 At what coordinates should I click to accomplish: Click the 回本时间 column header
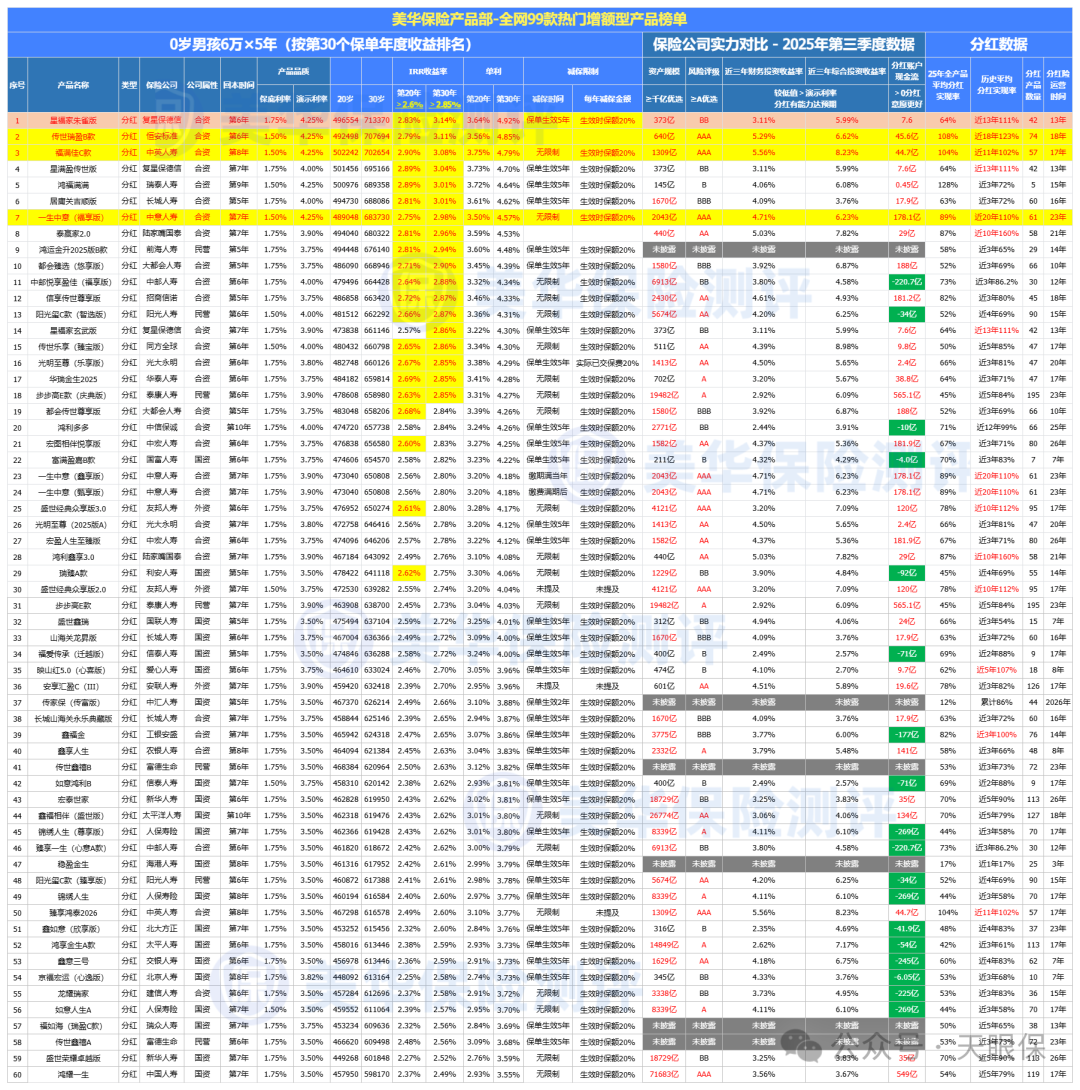click(235, 86)
